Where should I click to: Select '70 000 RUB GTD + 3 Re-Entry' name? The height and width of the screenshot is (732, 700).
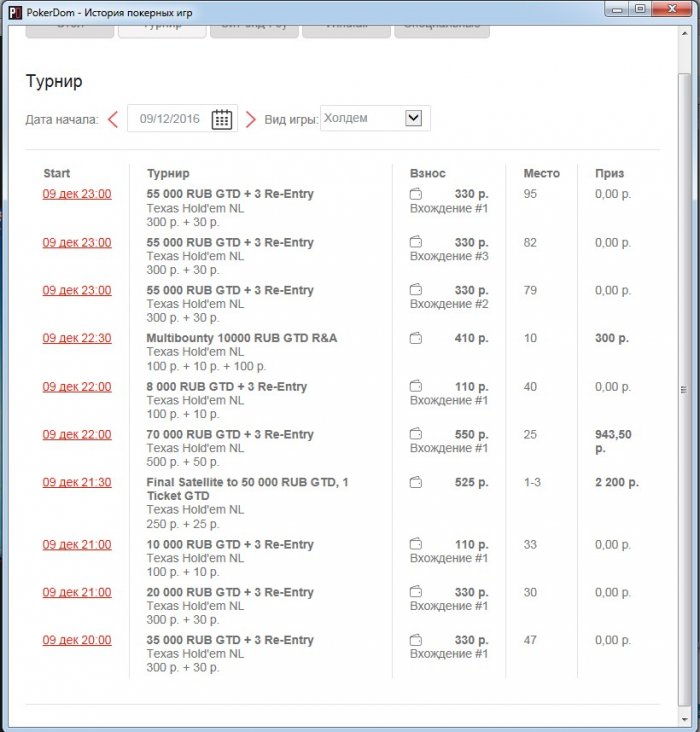point(230,434)
